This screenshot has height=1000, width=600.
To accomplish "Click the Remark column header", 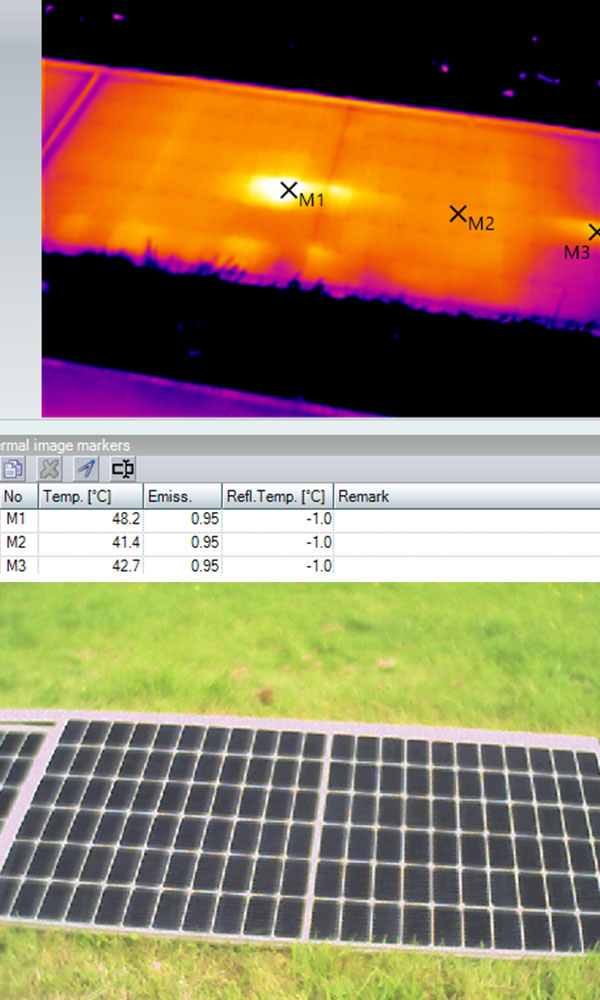I will coord(467,496).
